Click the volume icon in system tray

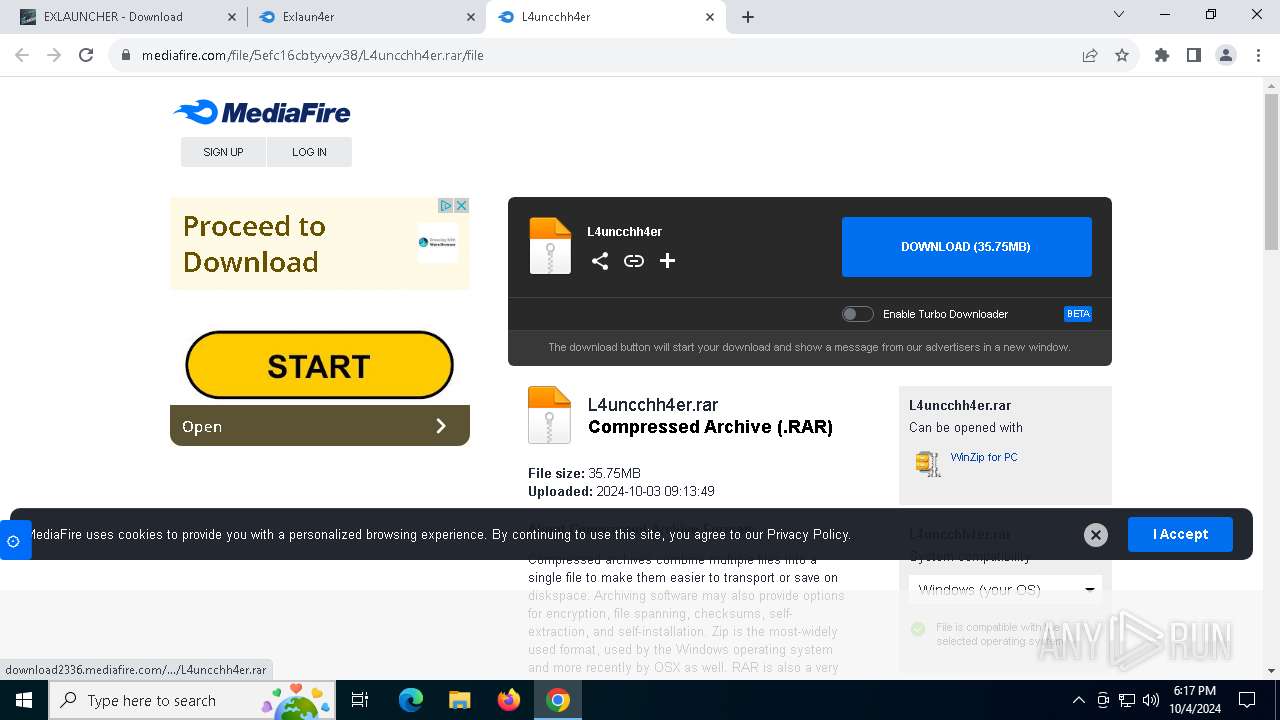click(x=1151, y=700)
